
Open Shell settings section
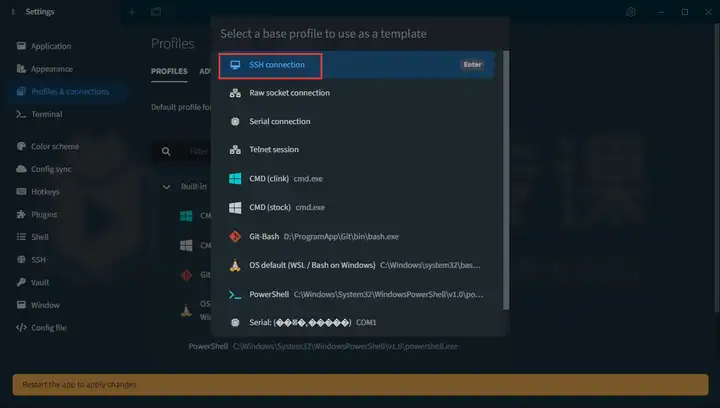(x=68, y=237)
